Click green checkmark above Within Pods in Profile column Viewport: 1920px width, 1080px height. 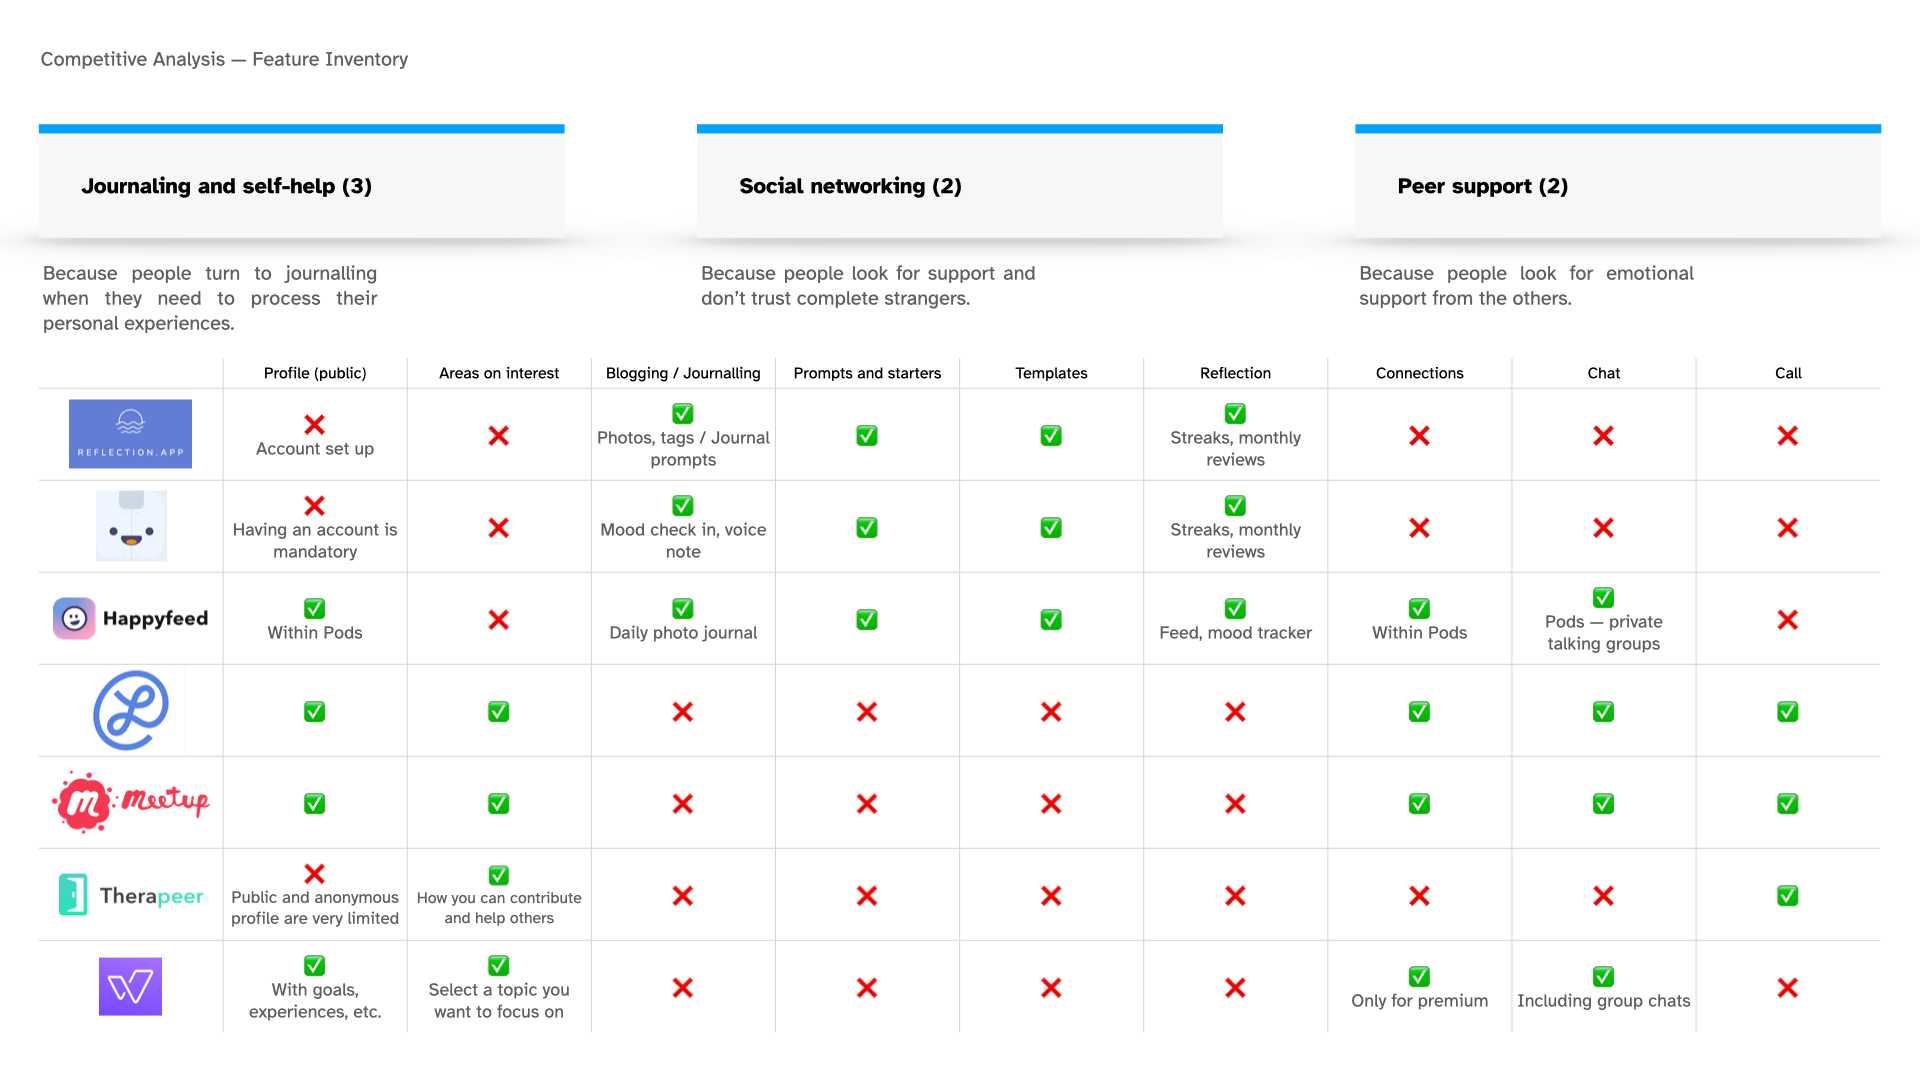point(314,608)
